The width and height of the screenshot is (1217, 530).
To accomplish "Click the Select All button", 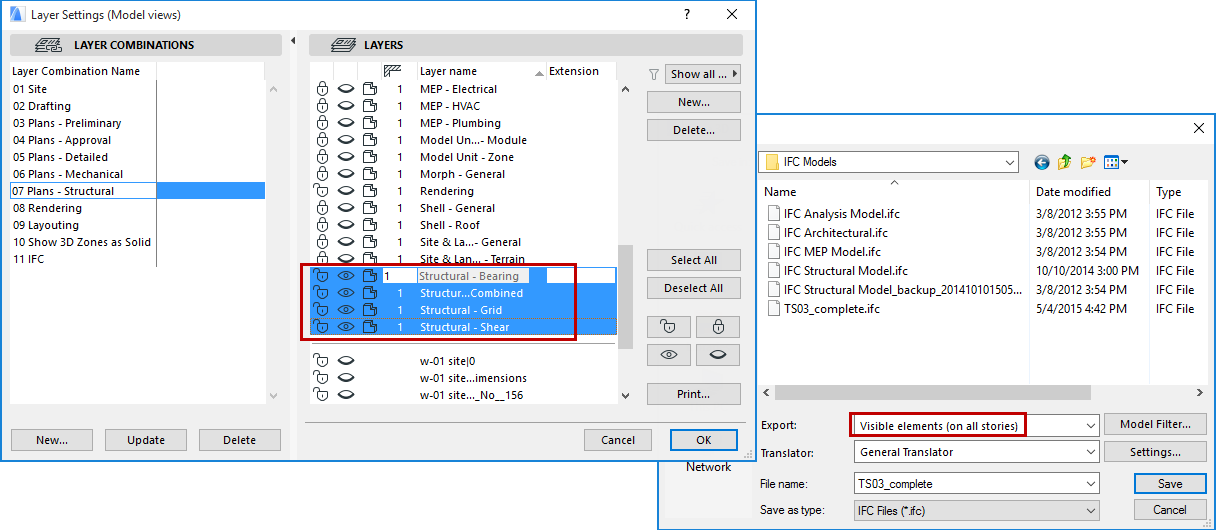I will tap(694, 260).
